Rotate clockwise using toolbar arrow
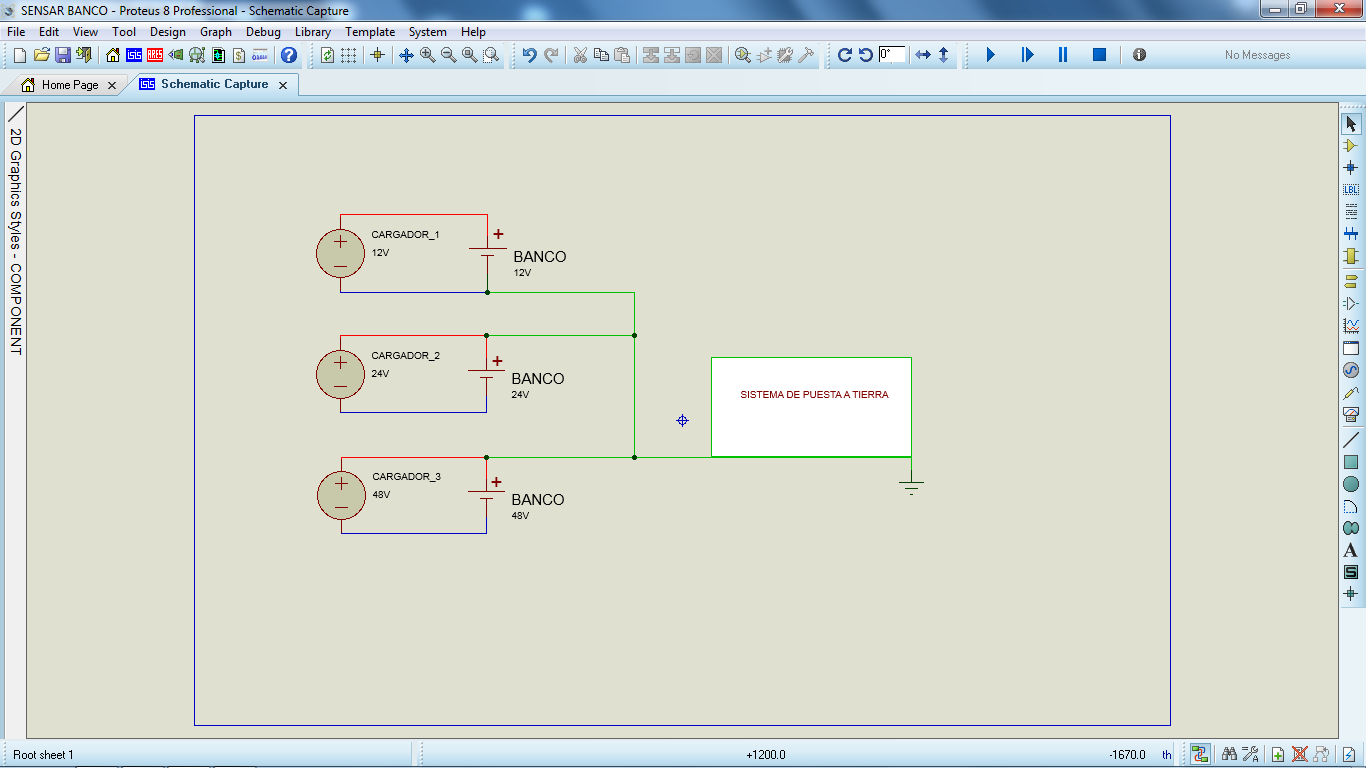Image resolution: width=1366 pixels, height=769 pixels. (845, 55)
